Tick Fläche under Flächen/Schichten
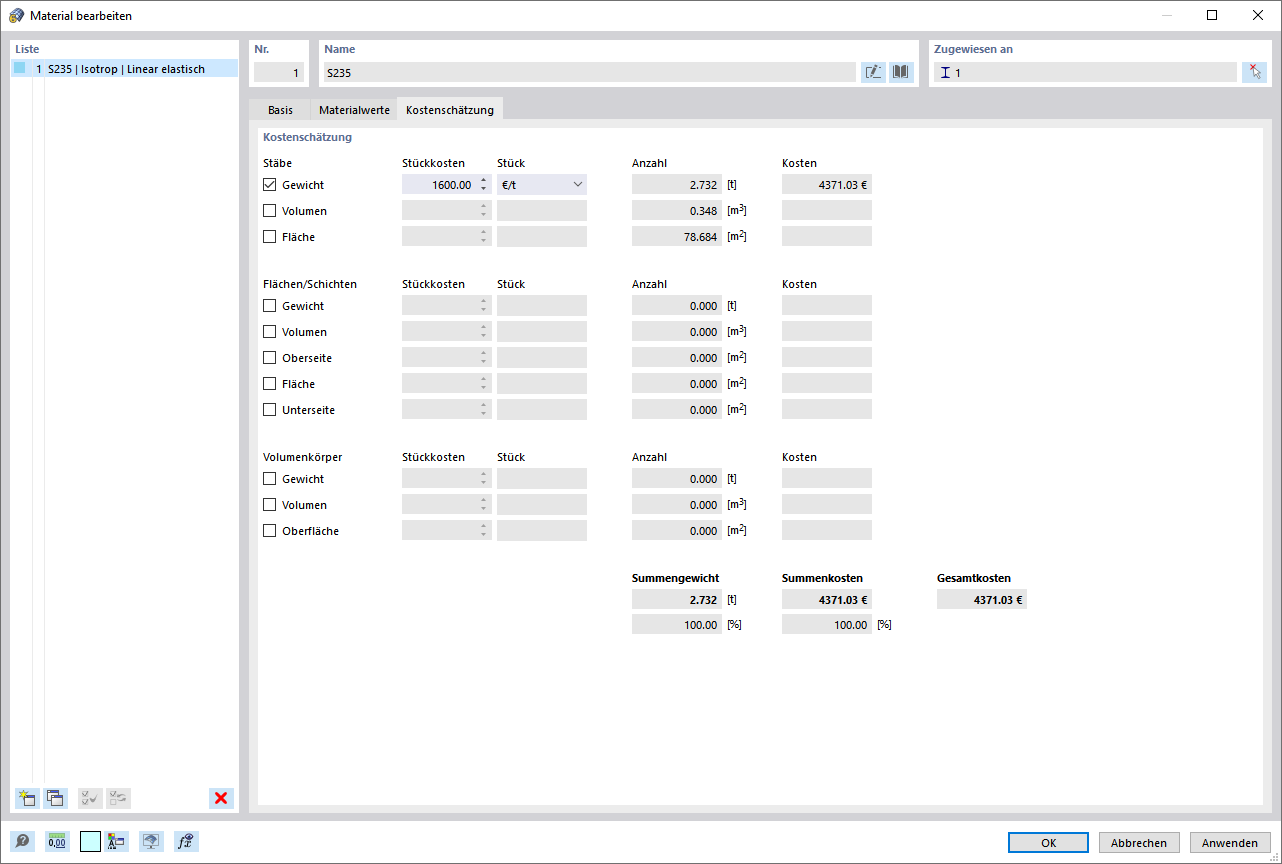This screenshot has width=1282, height=864. 270,384
